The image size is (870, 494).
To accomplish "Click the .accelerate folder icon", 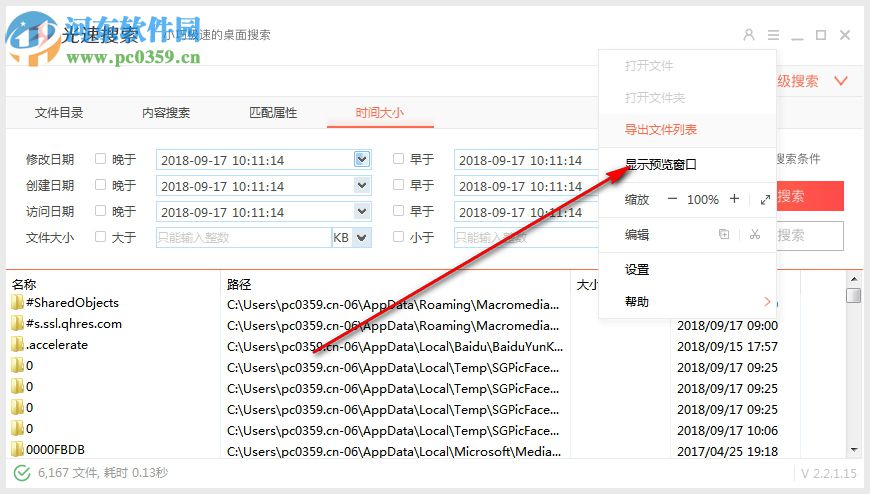I will [x=17, y=345].
